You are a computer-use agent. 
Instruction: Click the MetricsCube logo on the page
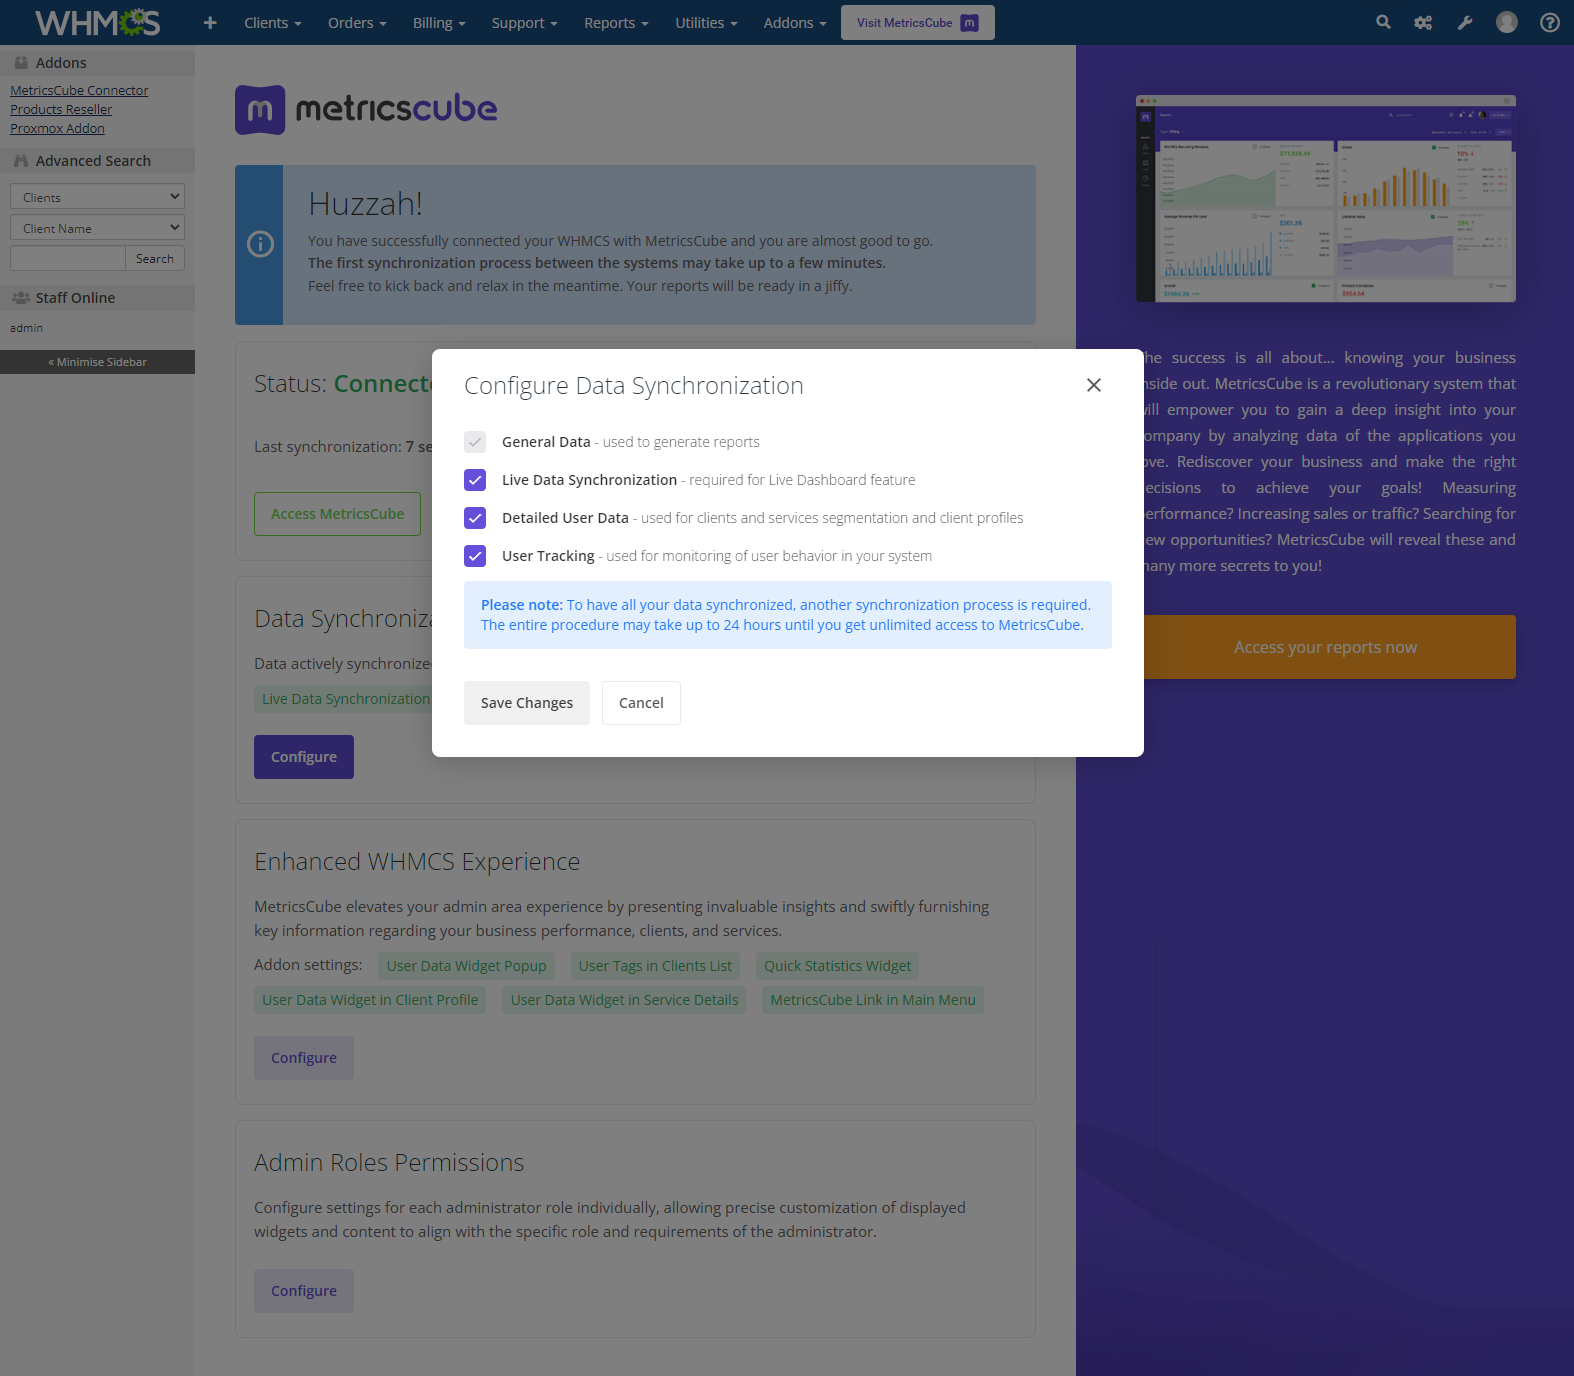pyautogui.click(x=366, y=109)
